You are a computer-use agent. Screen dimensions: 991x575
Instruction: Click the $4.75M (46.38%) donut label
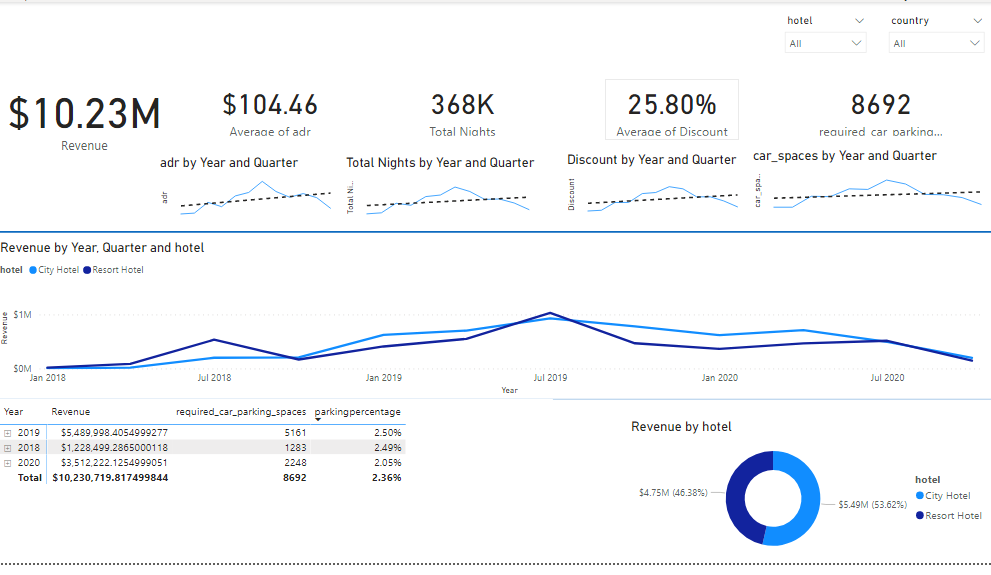(673, 493)
